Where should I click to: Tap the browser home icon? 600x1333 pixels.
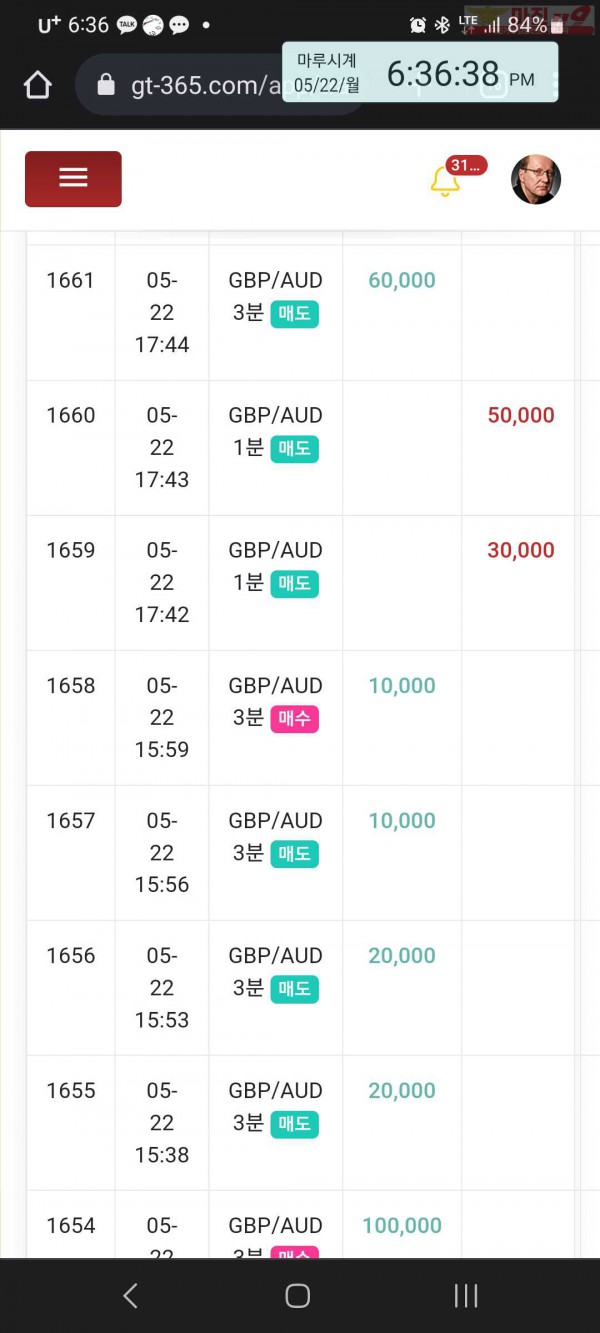(x=37, y=86)
